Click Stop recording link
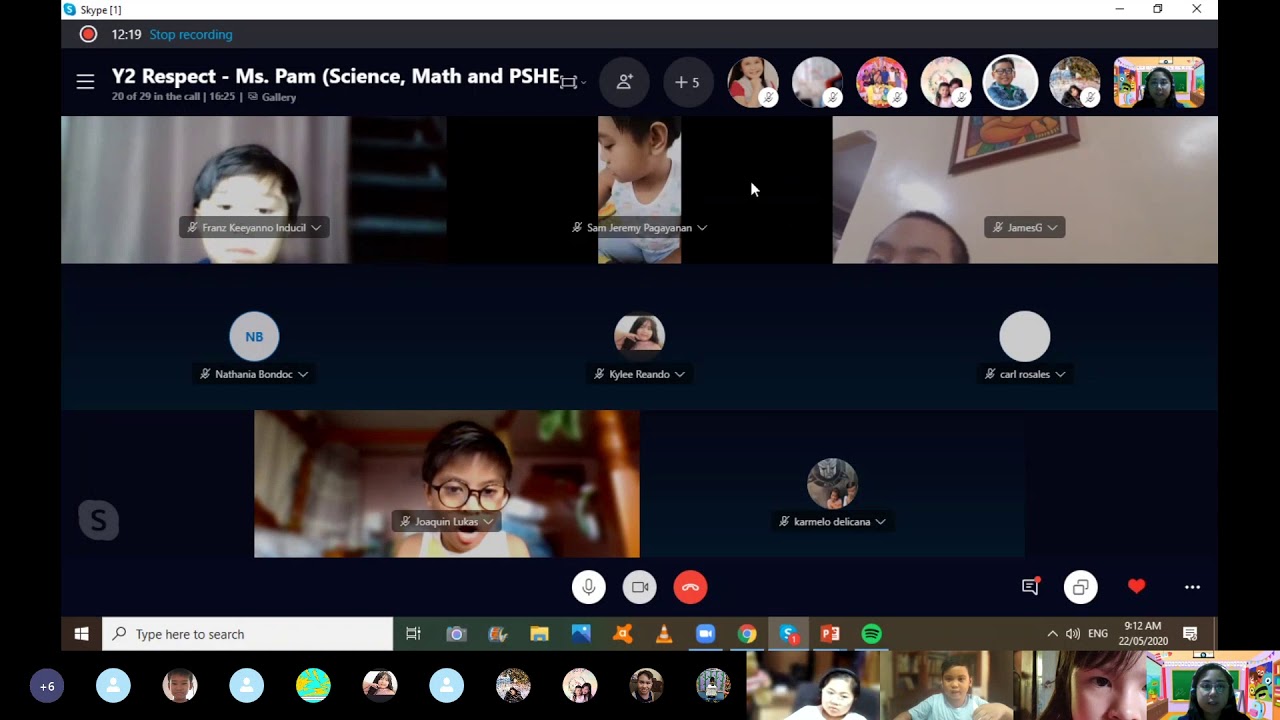Viewport: 1280px width, 720px height. [191, 34]
